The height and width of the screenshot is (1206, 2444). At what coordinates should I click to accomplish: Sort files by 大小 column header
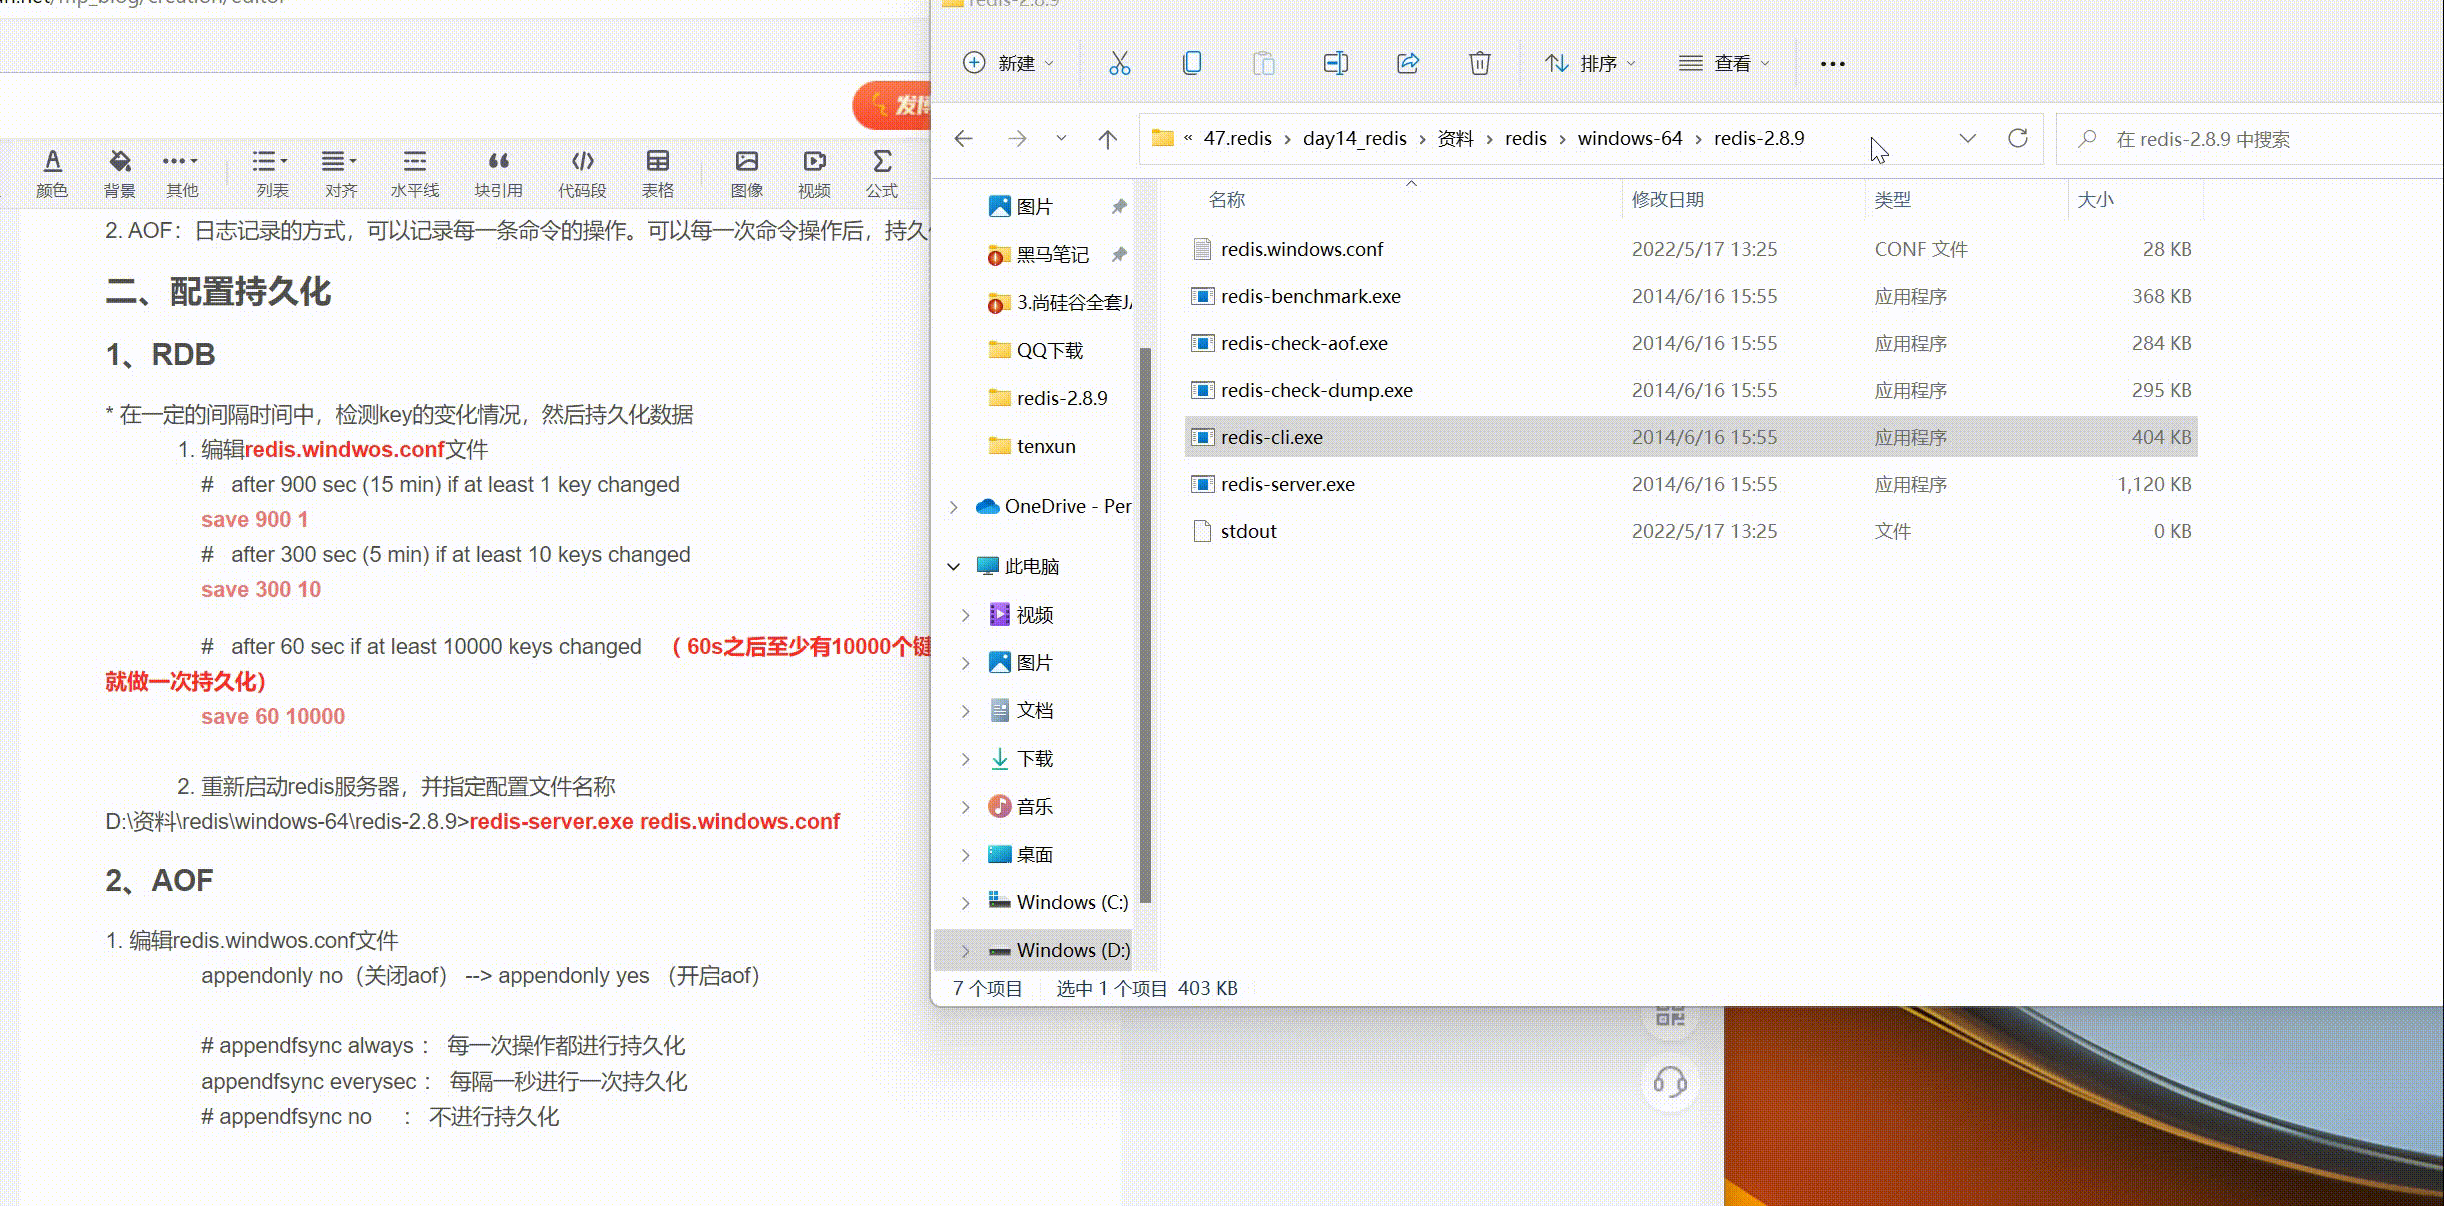click(2095, 199)
